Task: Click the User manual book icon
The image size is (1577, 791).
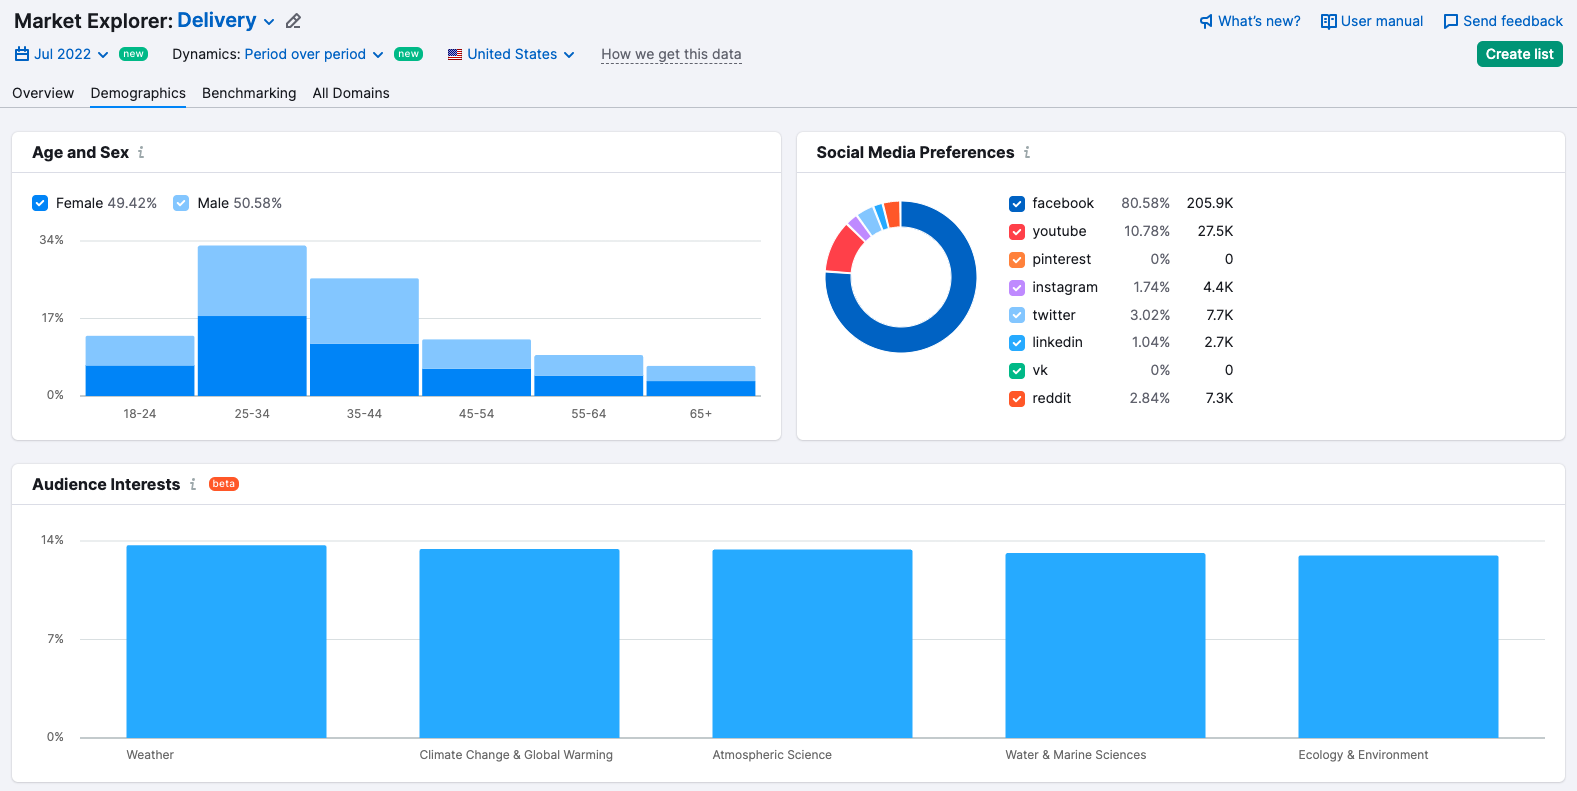Action: pos(1328,21)
